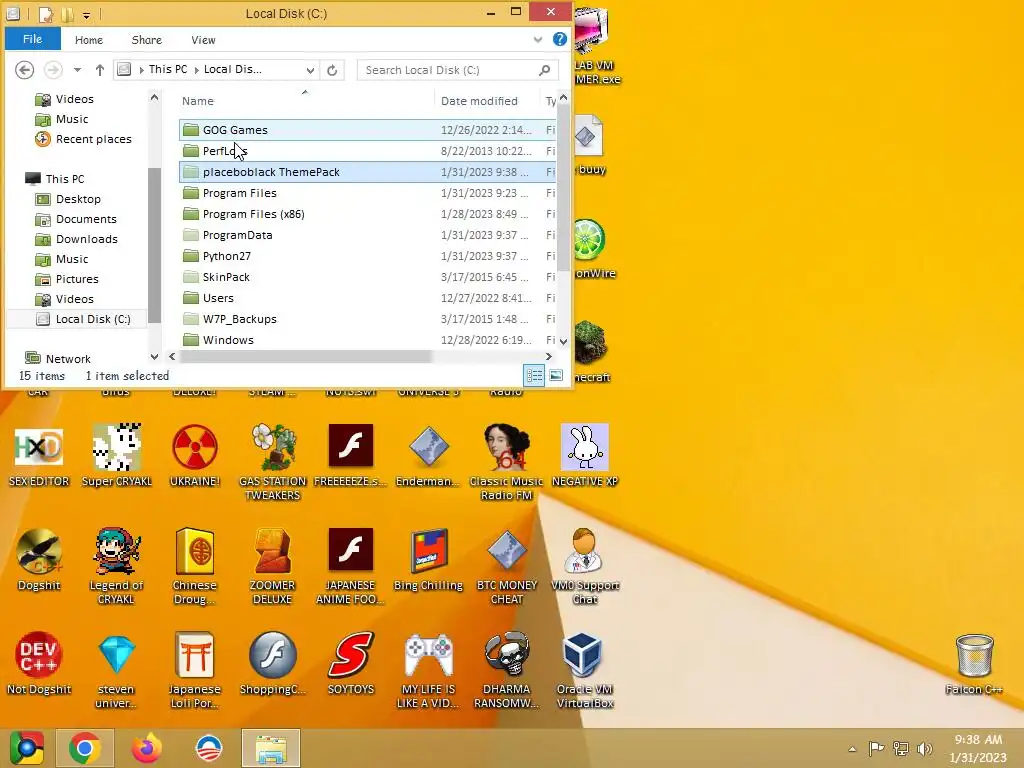
Task: Open Firefox from the taskbar
Action: pos(146,748)
